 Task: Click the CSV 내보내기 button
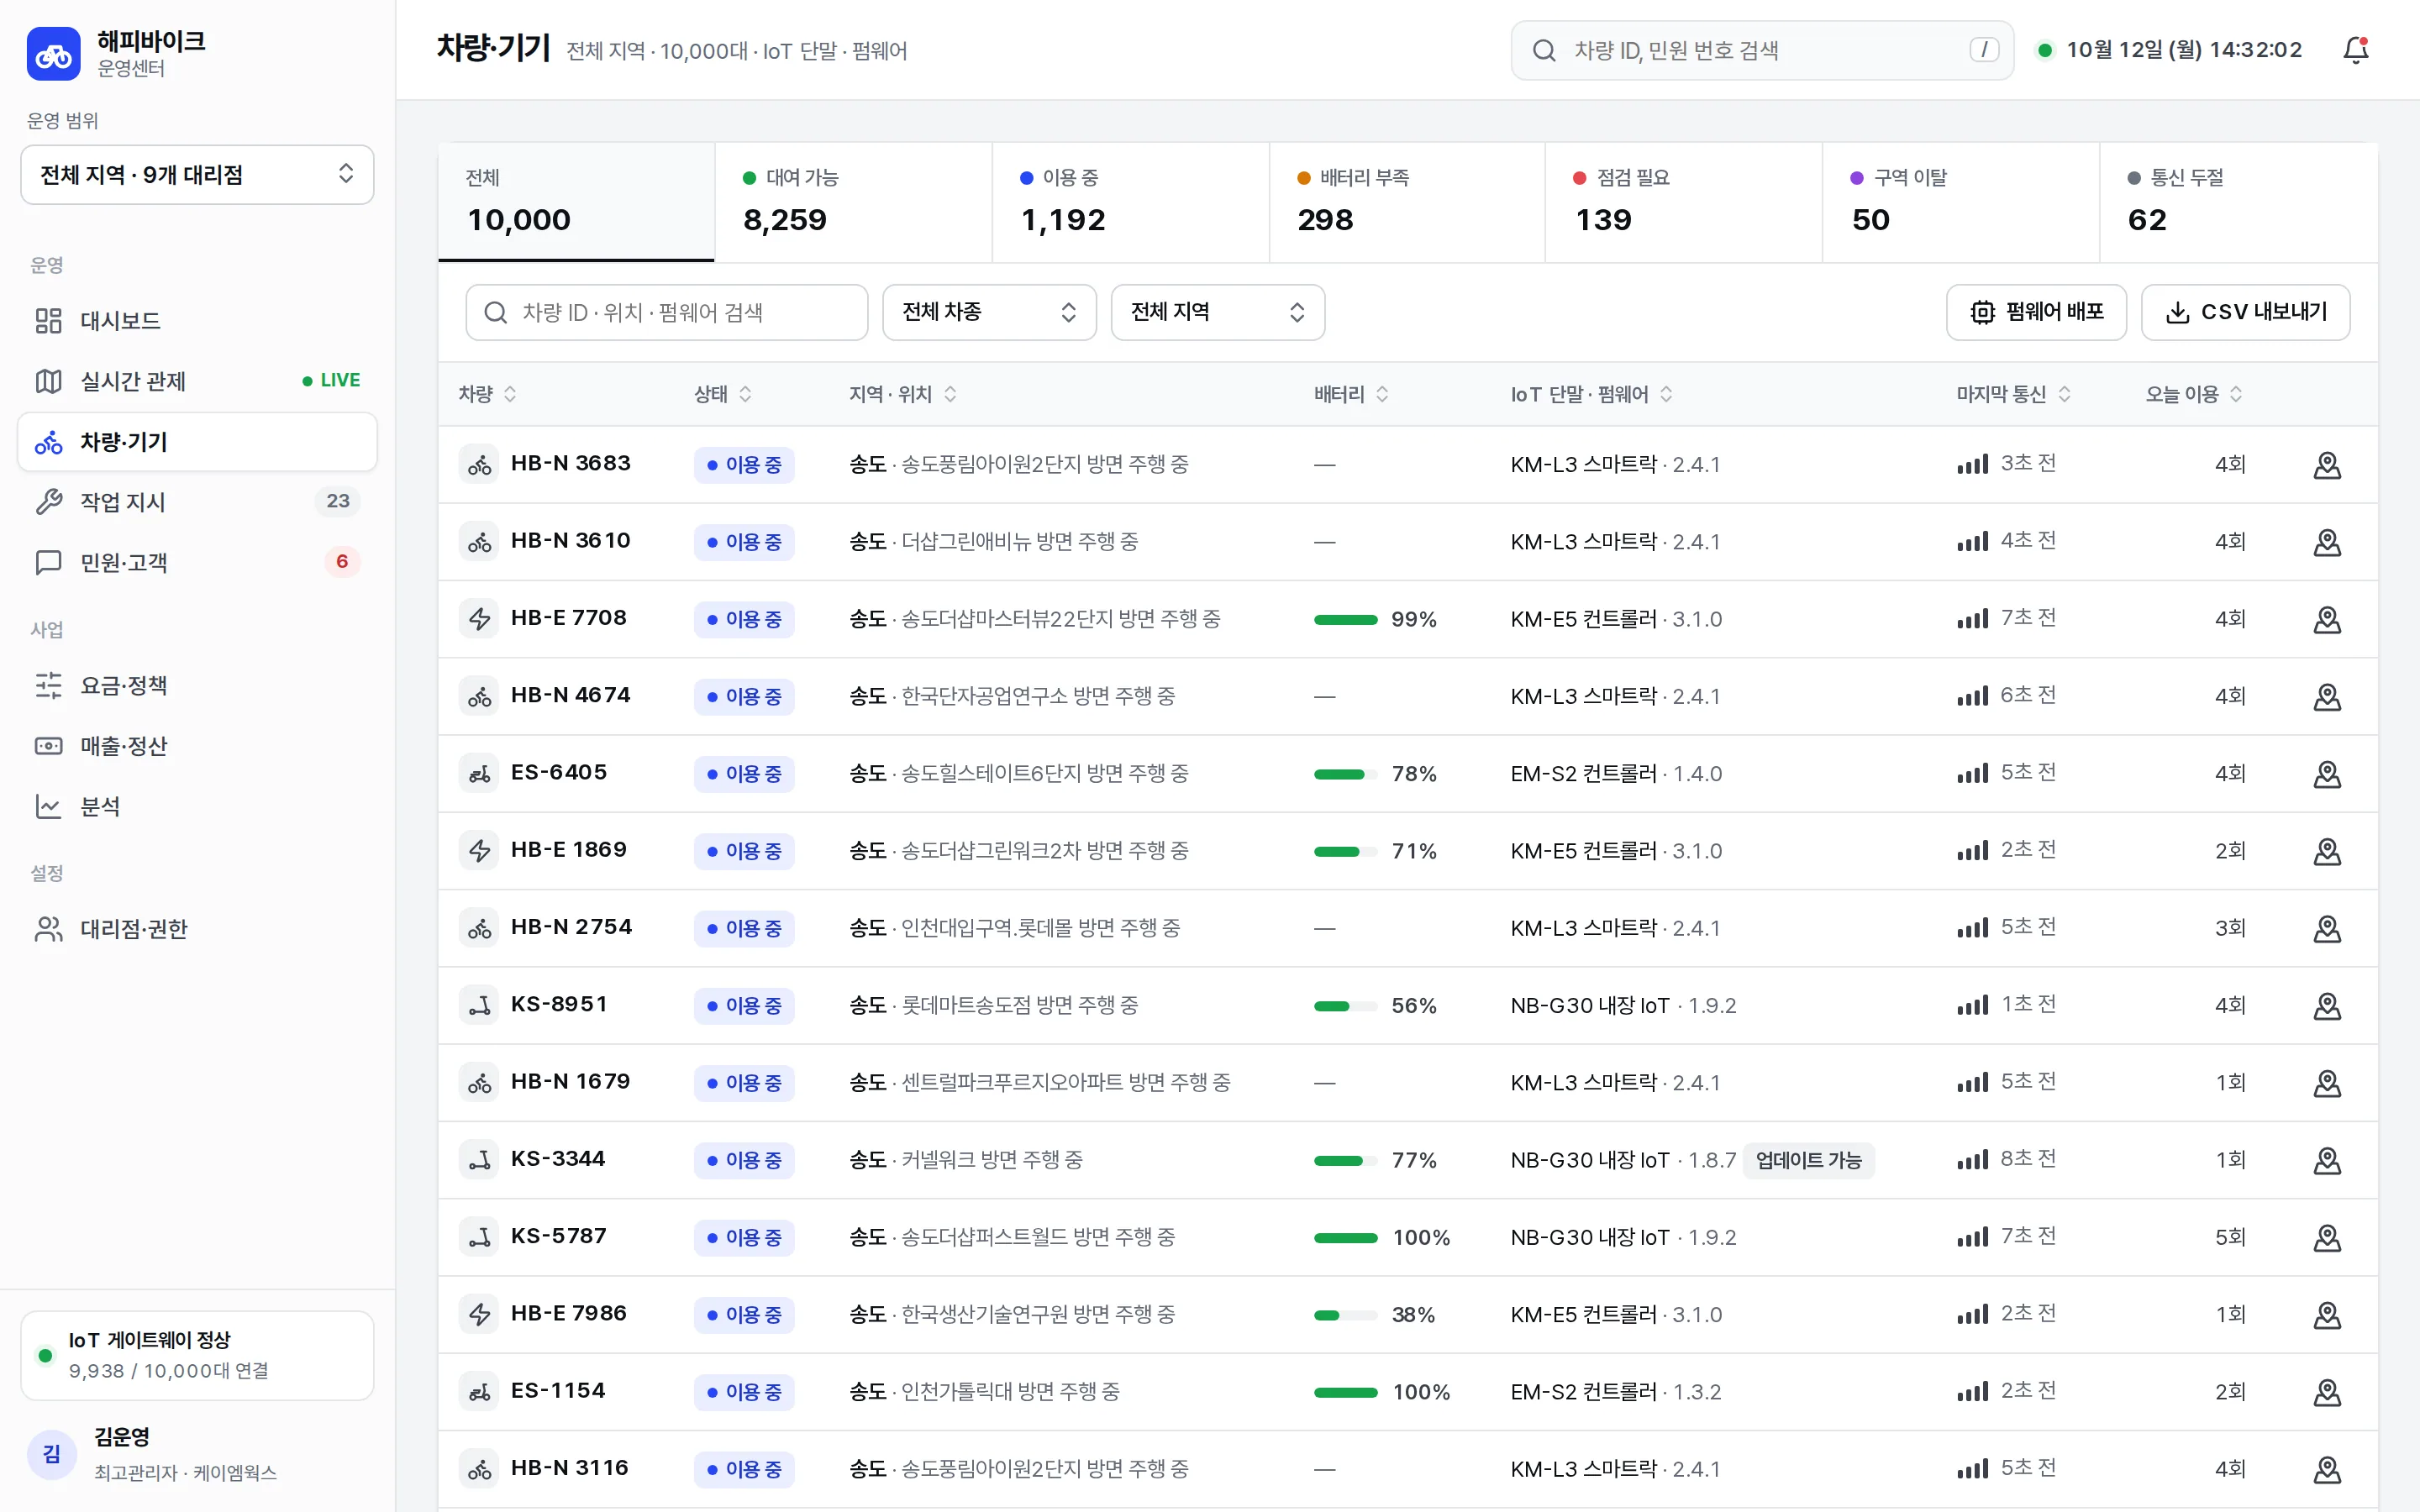click(x=2245, y=312)
